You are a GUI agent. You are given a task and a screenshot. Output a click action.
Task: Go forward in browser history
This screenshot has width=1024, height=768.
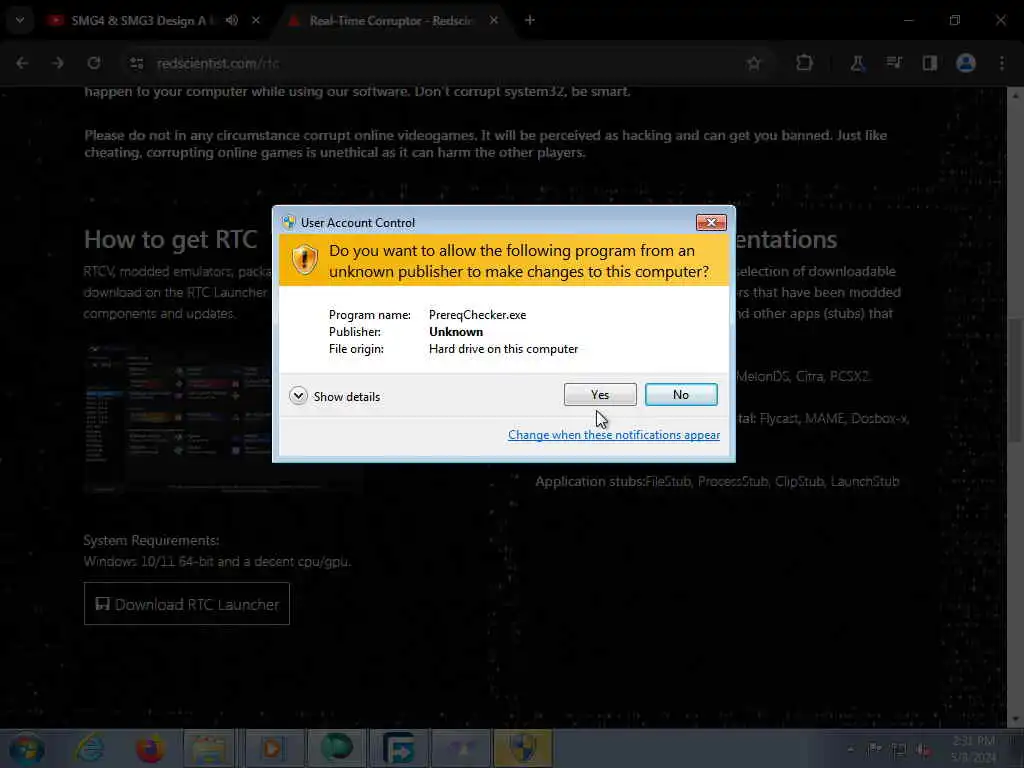click(57, 63)
